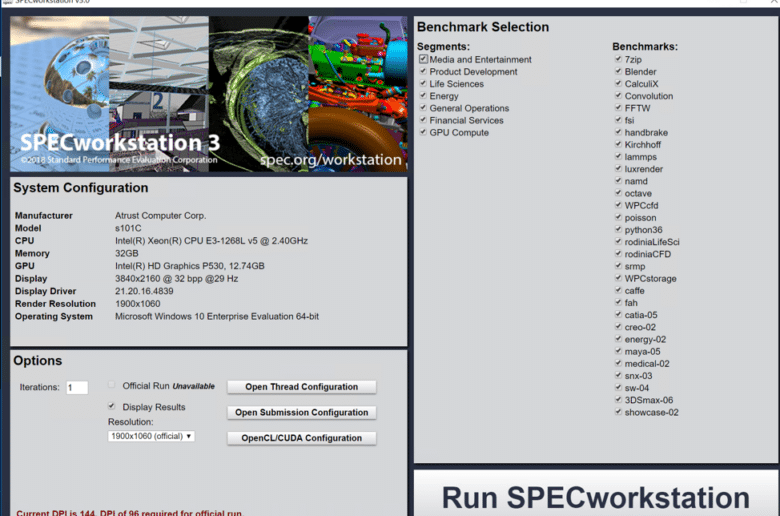
Task: Open the OpenCL/CUDA Configuration dialog
Action: tap(301, 438)
